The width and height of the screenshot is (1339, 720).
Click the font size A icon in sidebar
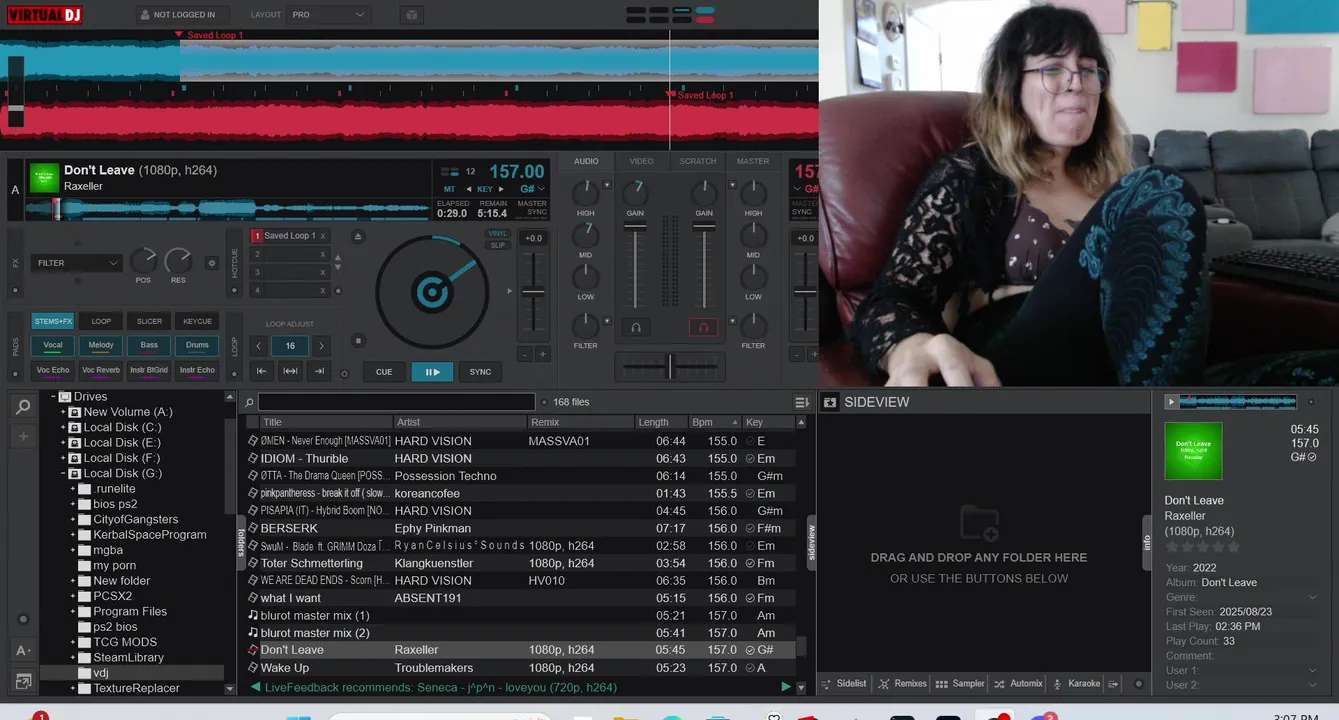pos(23,650)
